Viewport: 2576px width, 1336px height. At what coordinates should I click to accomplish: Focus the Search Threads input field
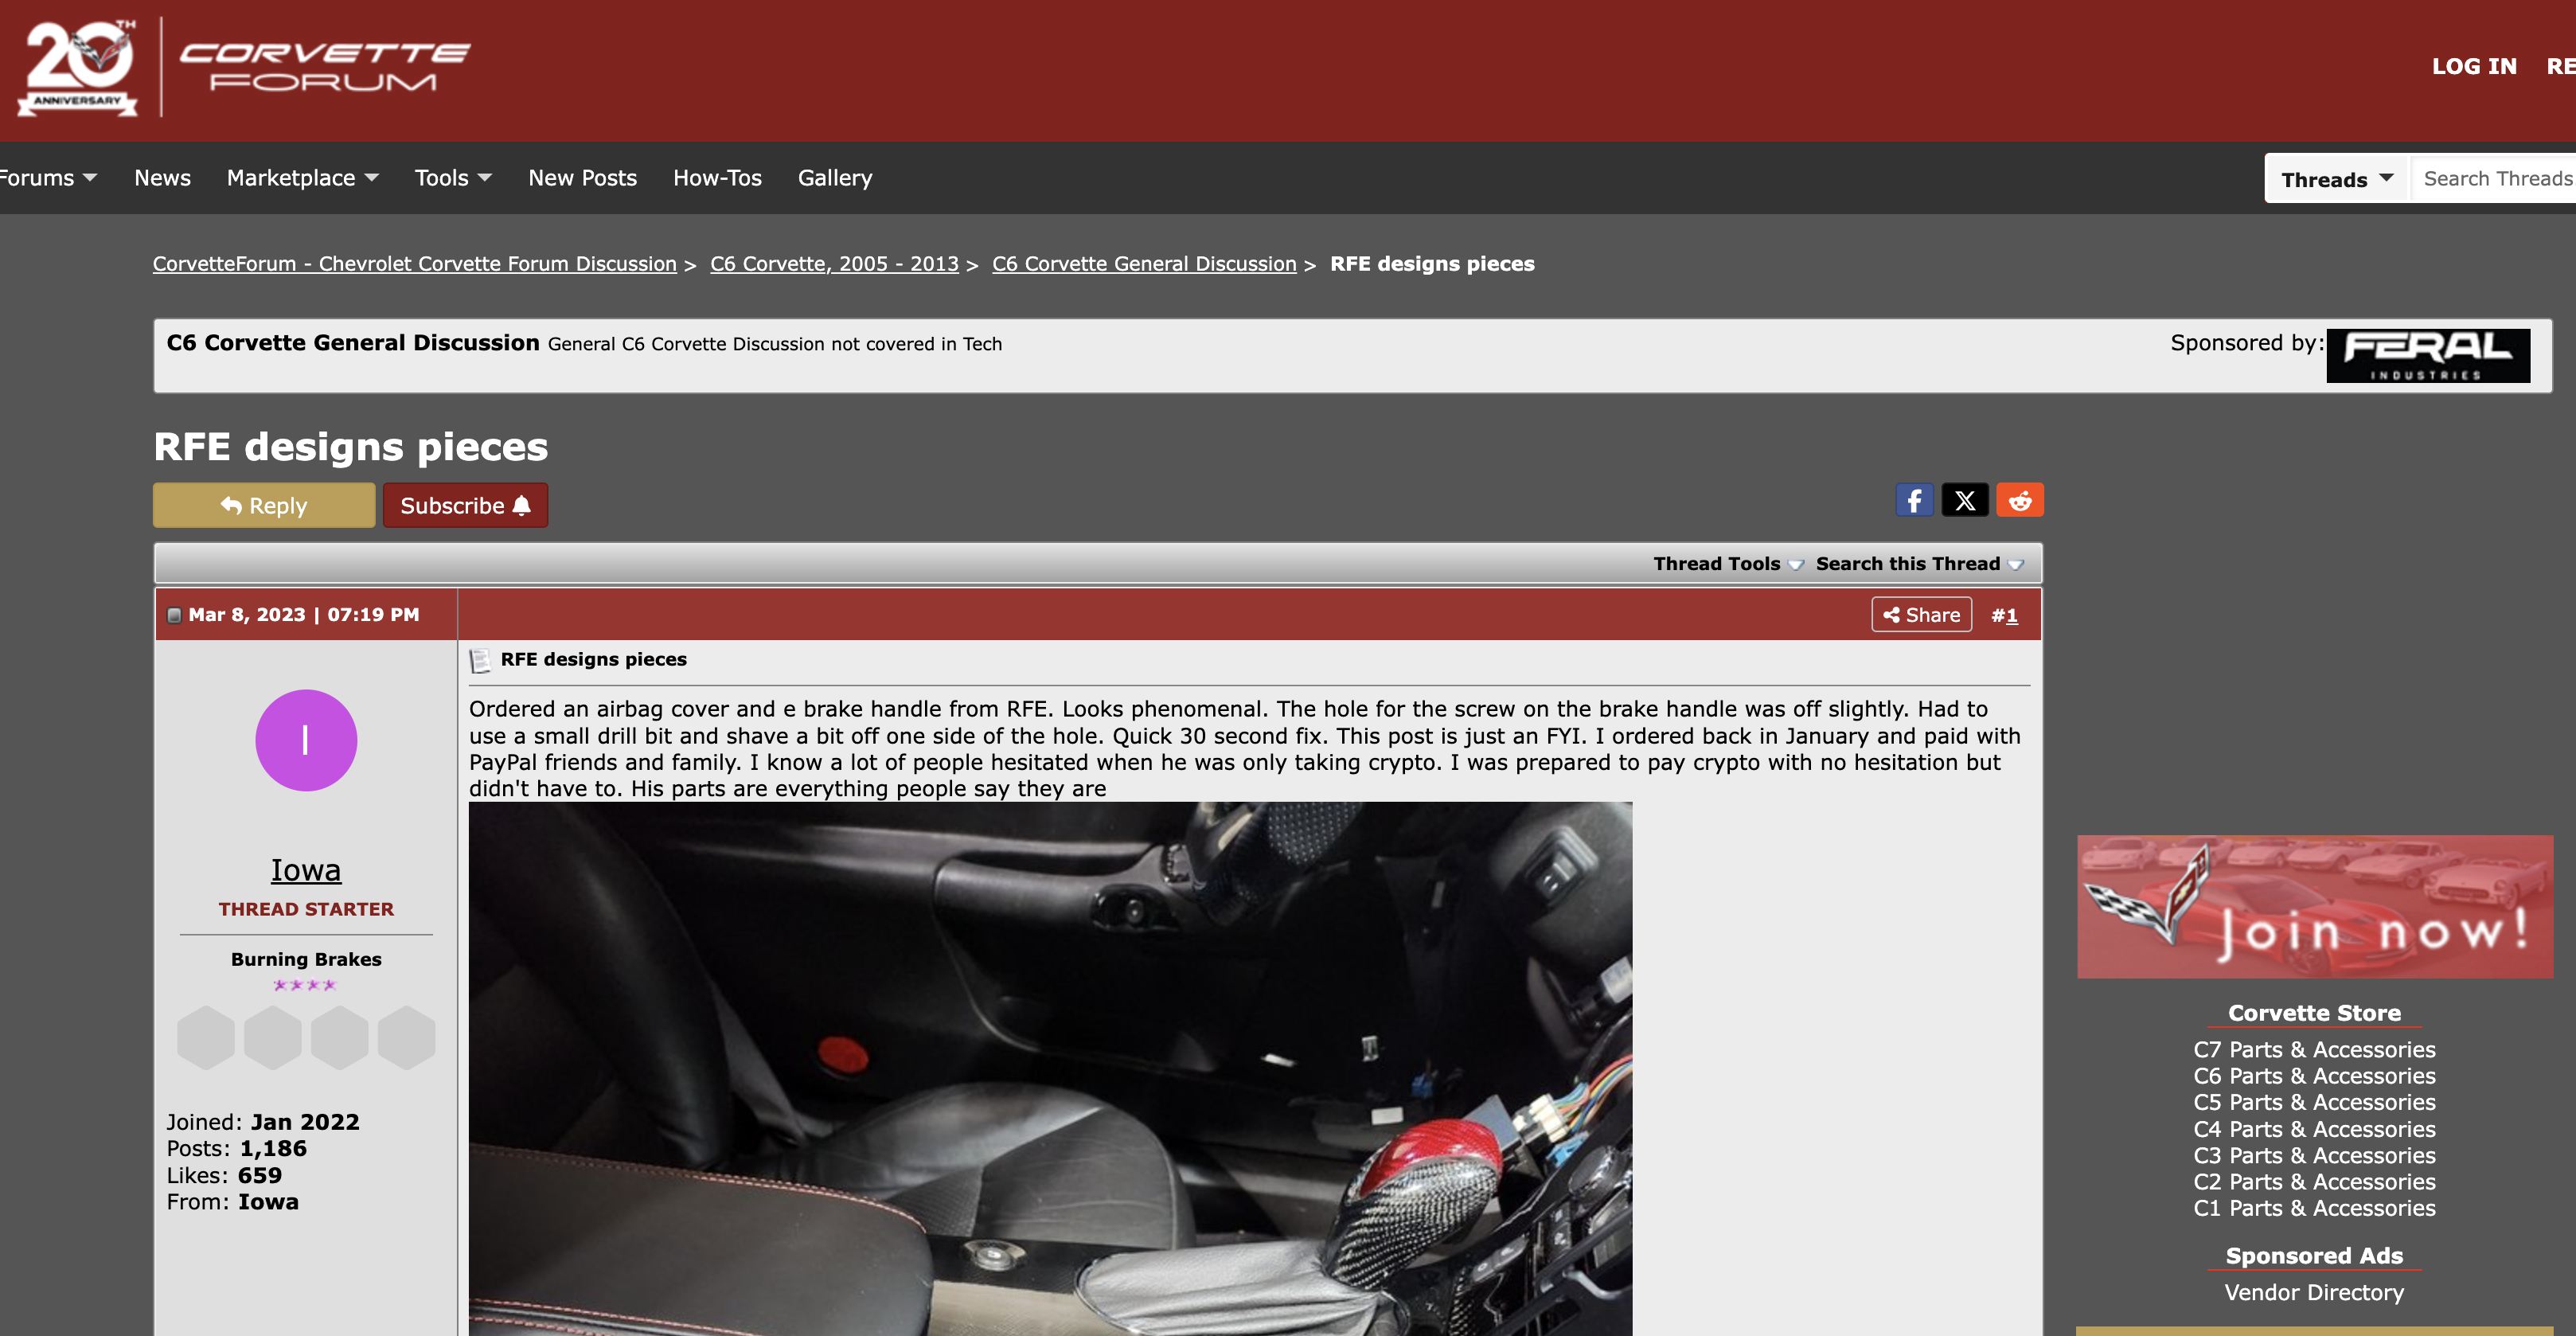2495,179
